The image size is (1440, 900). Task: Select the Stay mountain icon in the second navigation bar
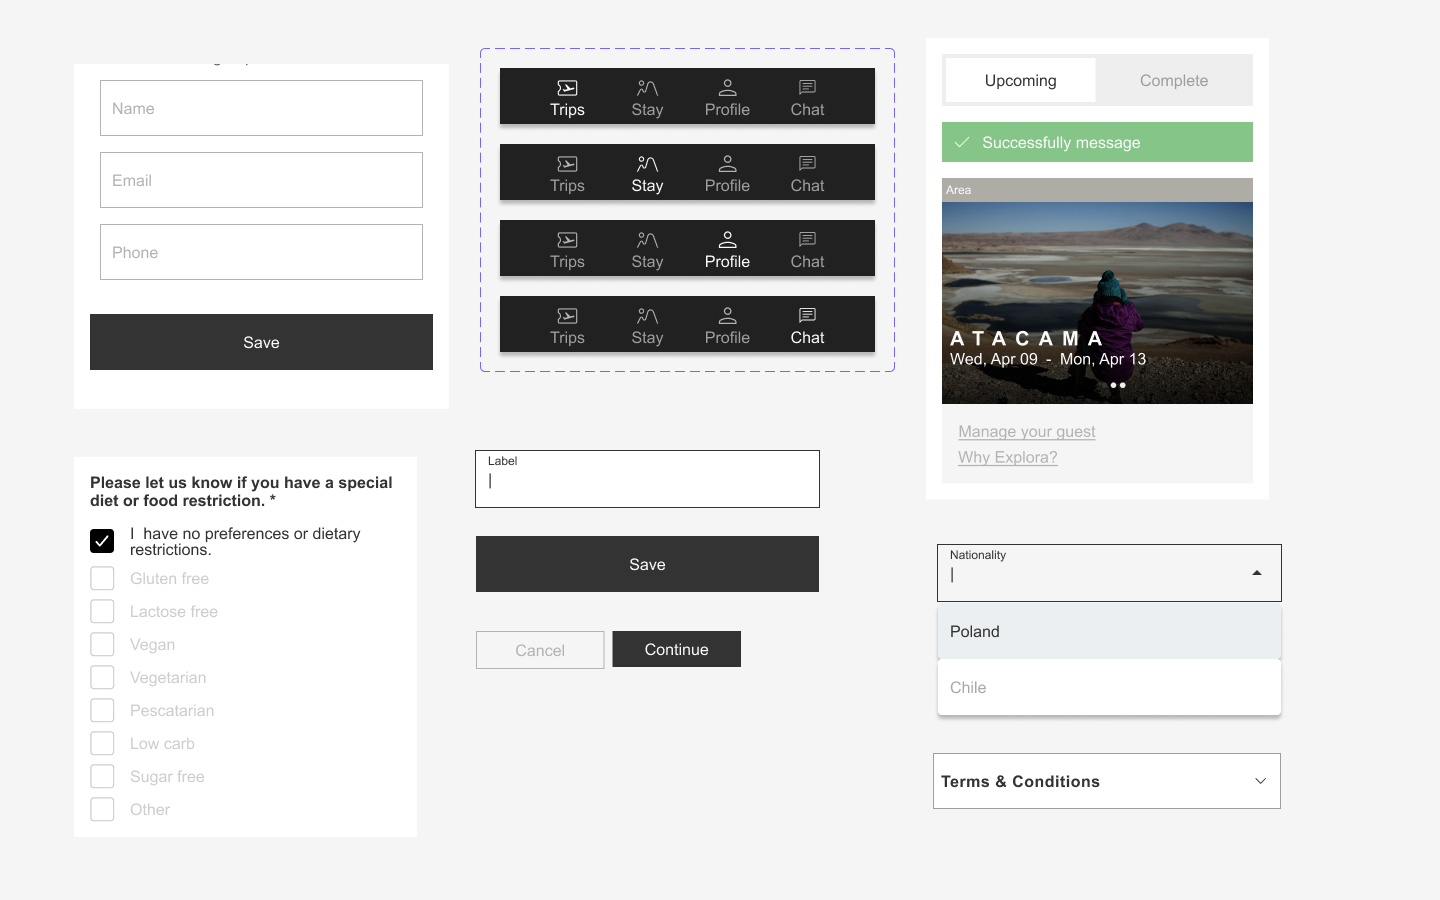click(x=646, y=163)
